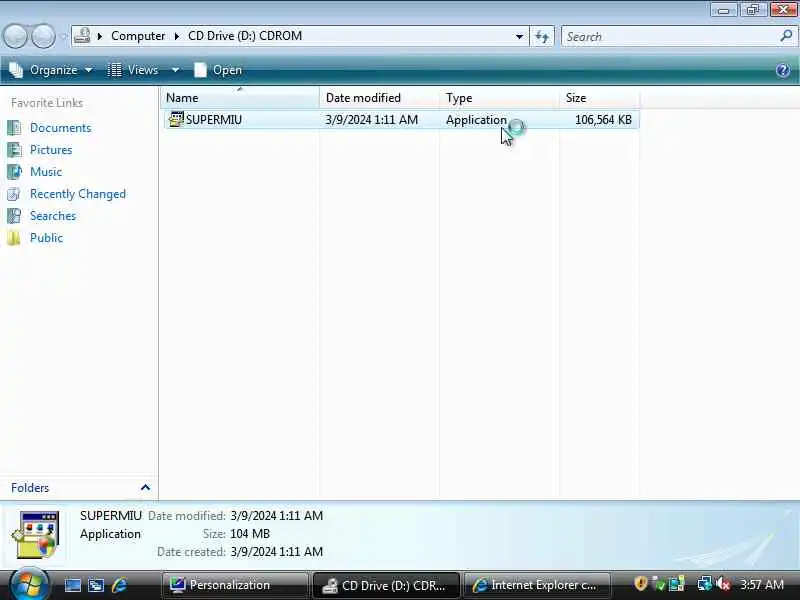This screenshot has height=600, width=800.
Task: Click the recent pages dropdown arrow
Action: 64,37
